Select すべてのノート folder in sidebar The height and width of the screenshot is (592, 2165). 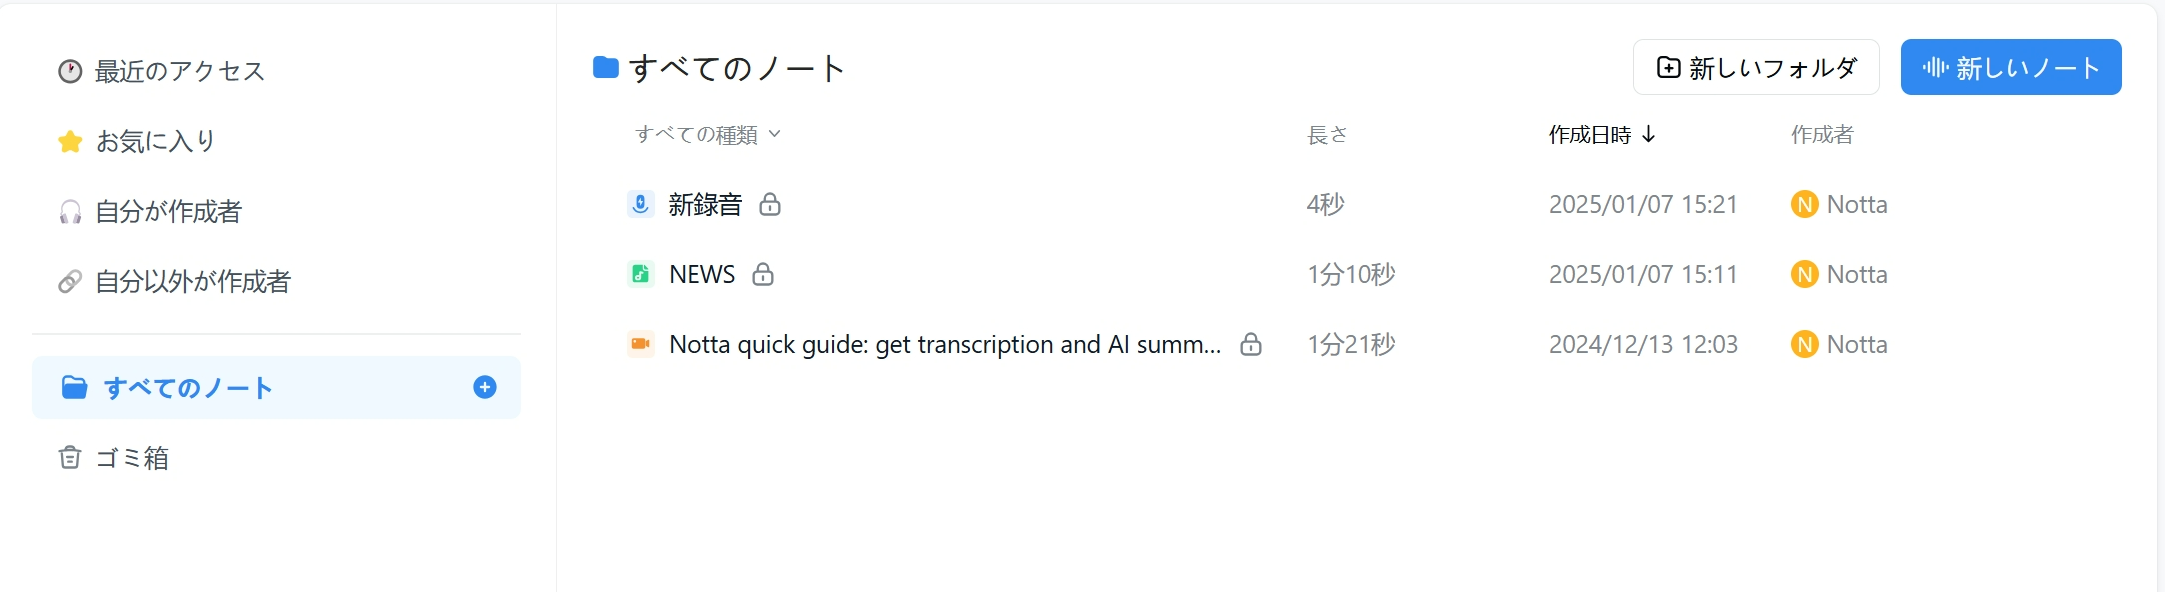[x=277, y=387]
